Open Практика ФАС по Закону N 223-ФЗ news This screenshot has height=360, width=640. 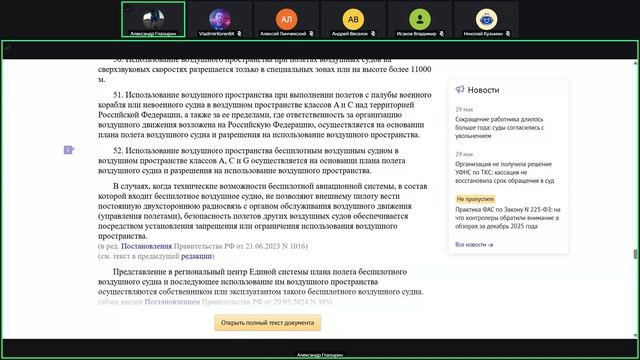[x=508, y=218]
